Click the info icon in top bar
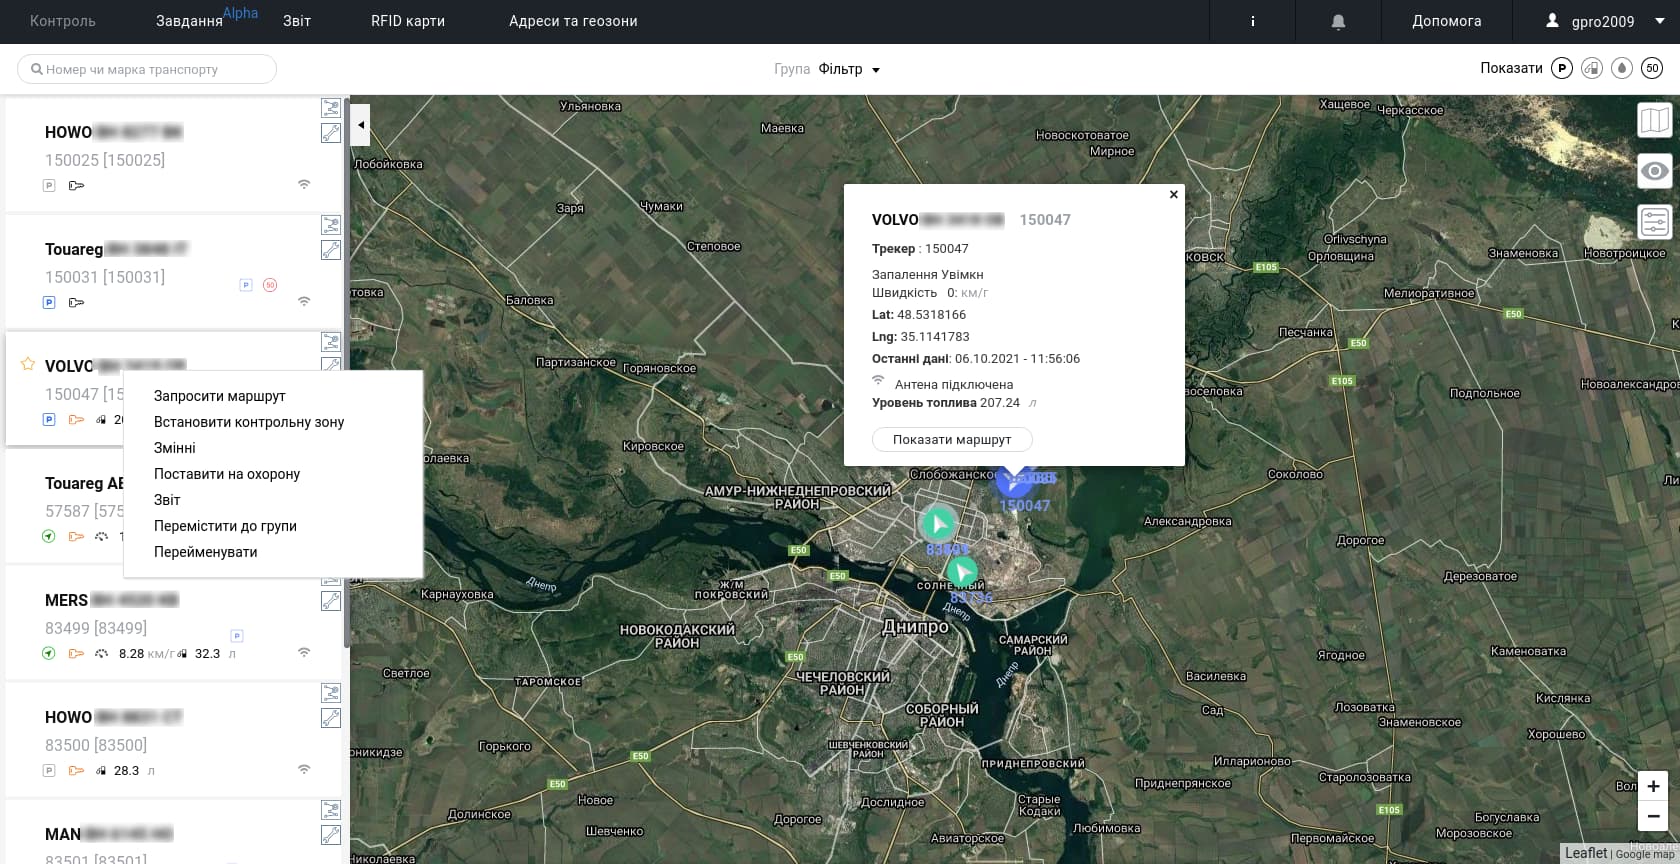The image size is (1680, 864). pyautogui.click(x=1252, y=21)
